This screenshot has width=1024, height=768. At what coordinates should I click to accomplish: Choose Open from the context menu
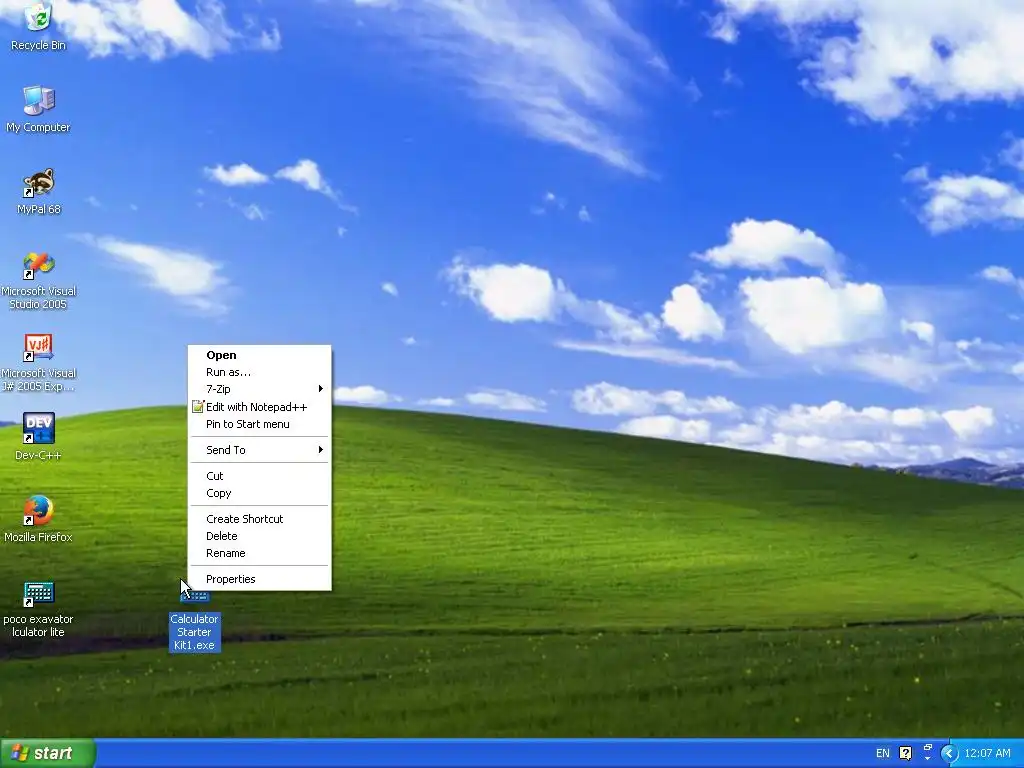259,355
